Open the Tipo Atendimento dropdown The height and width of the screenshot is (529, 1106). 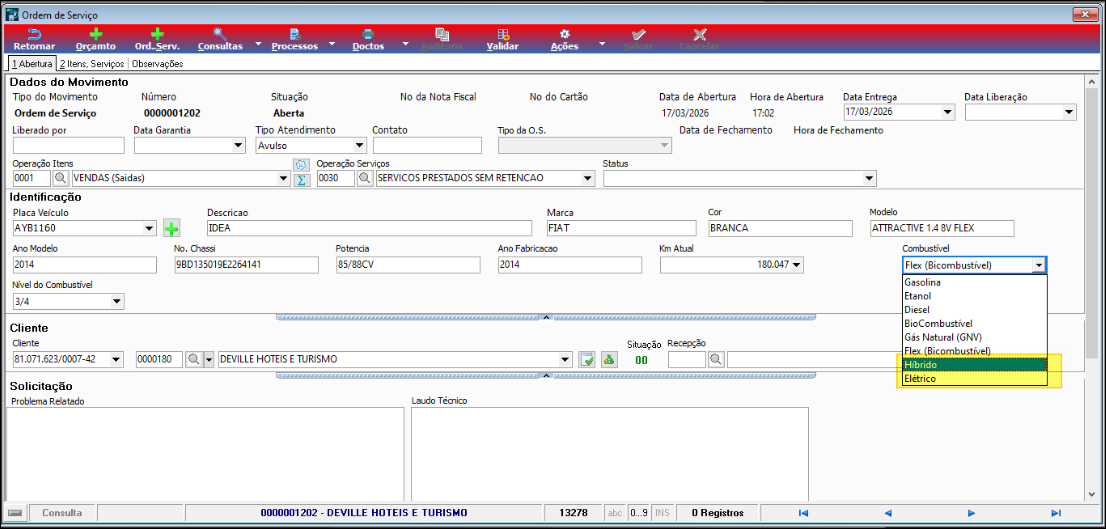[x=359, y=145]
